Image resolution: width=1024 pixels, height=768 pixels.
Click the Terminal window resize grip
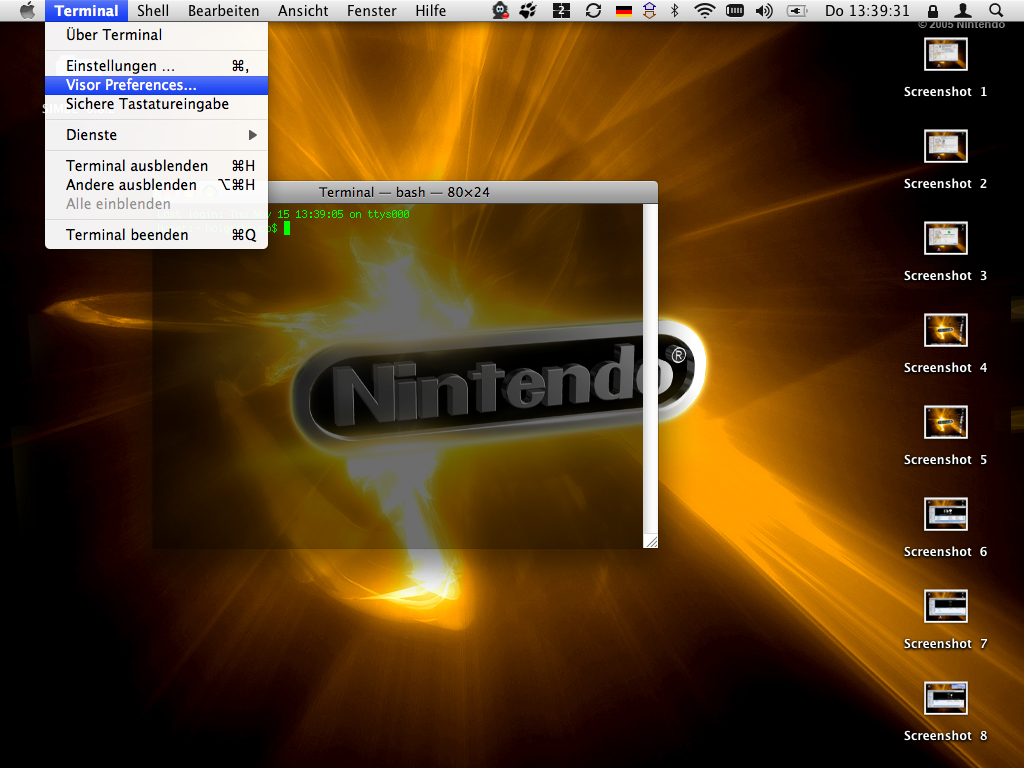650,541
